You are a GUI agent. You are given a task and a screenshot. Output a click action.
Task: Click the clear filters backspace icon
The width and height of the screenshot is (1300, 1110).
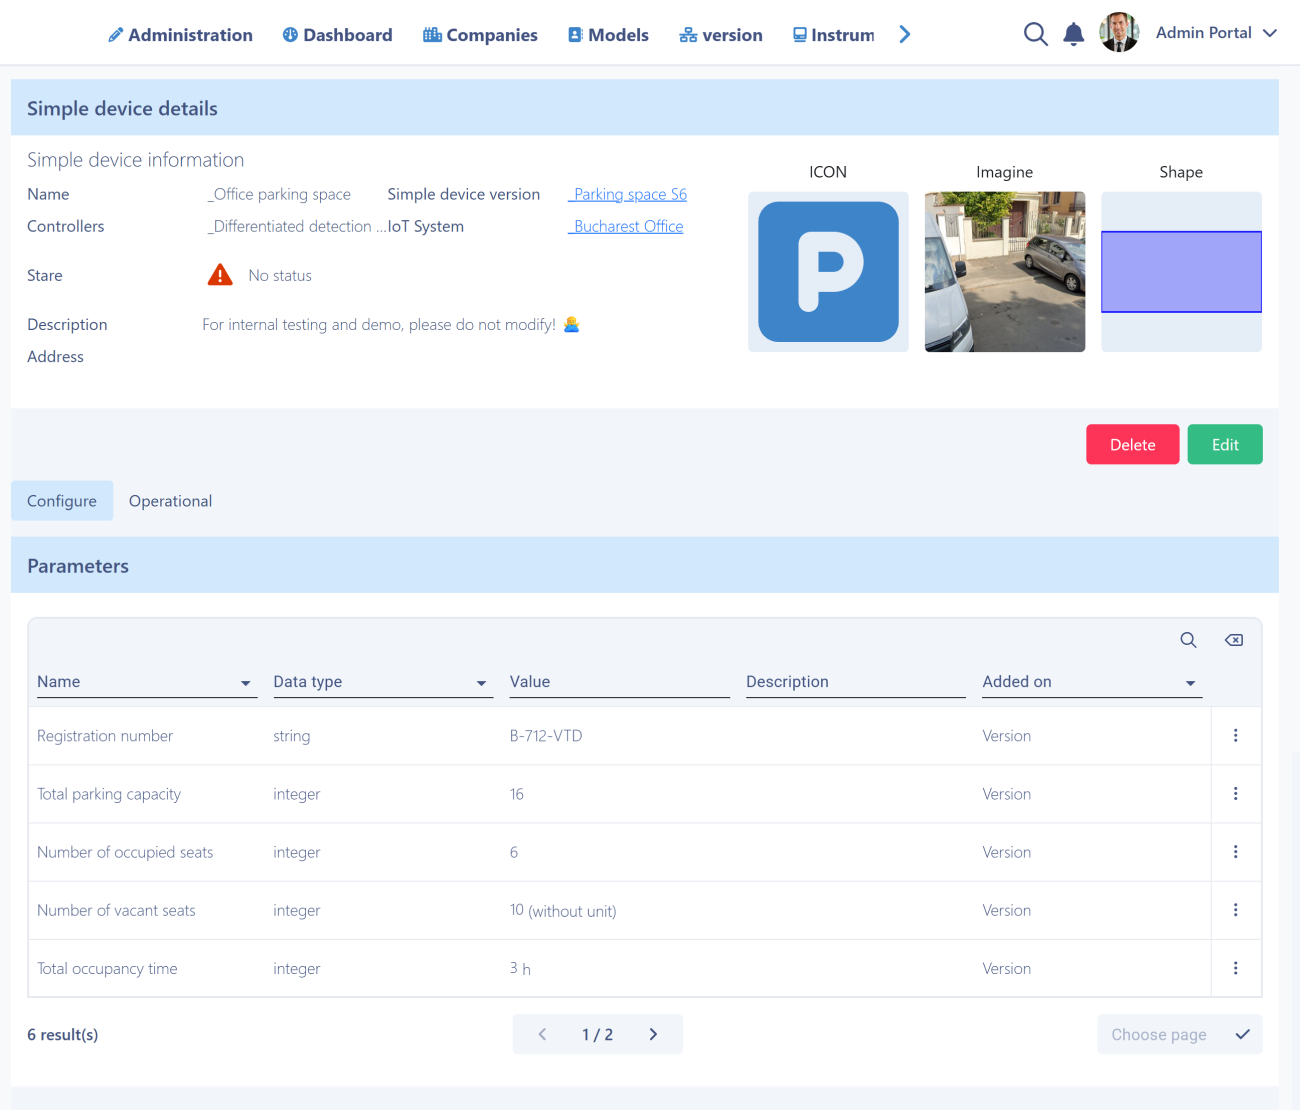1233,639
